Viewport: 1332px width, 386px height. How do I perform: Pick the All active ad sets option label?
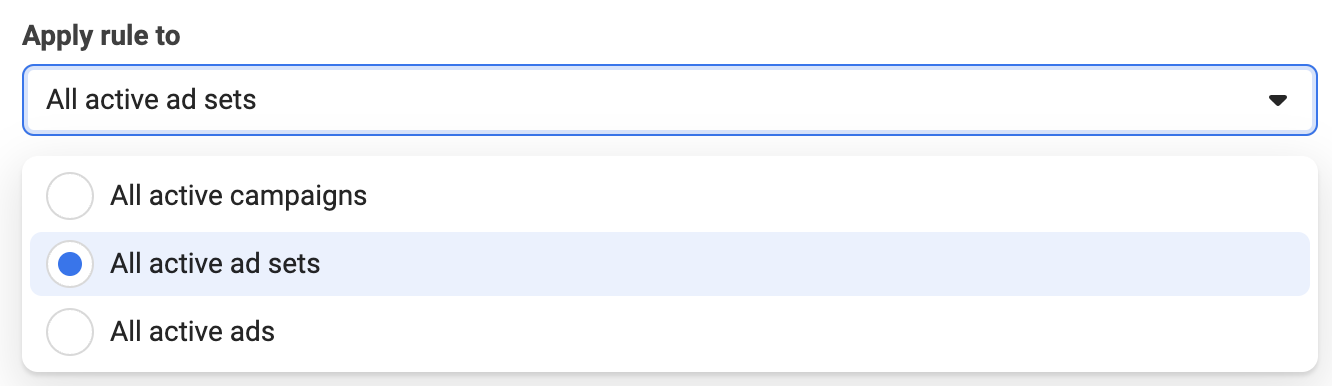(216, 264)
